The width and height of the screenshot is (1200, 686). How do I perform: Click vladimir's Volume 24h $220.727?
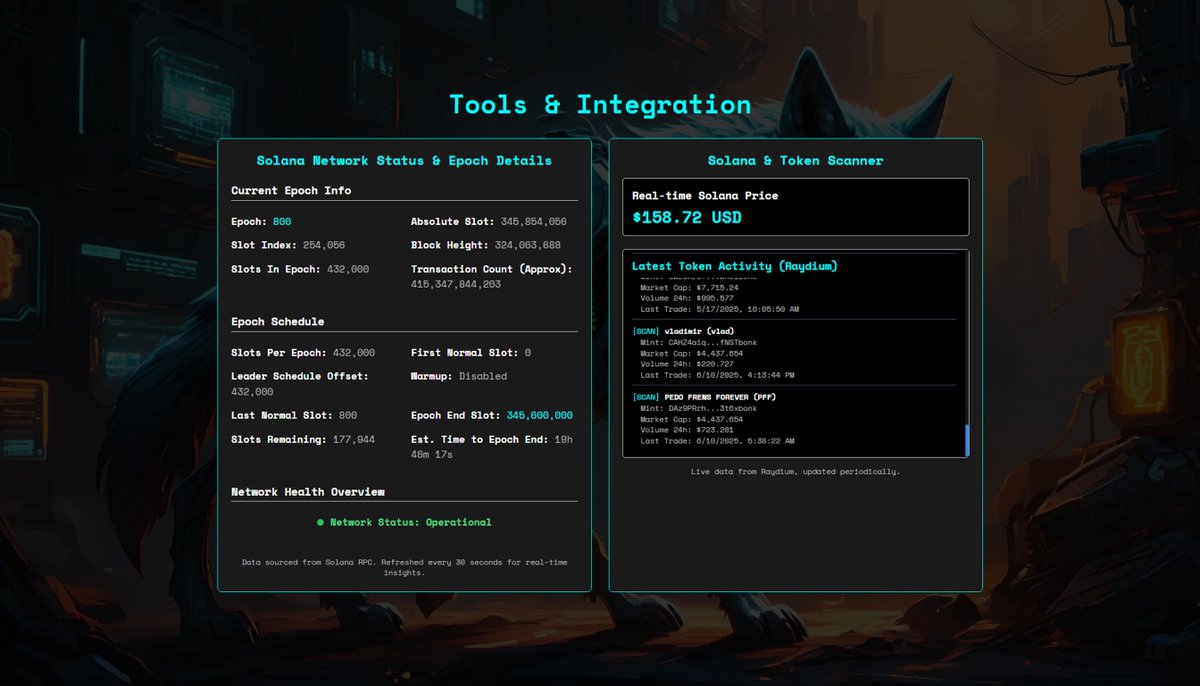click(686, 364)
